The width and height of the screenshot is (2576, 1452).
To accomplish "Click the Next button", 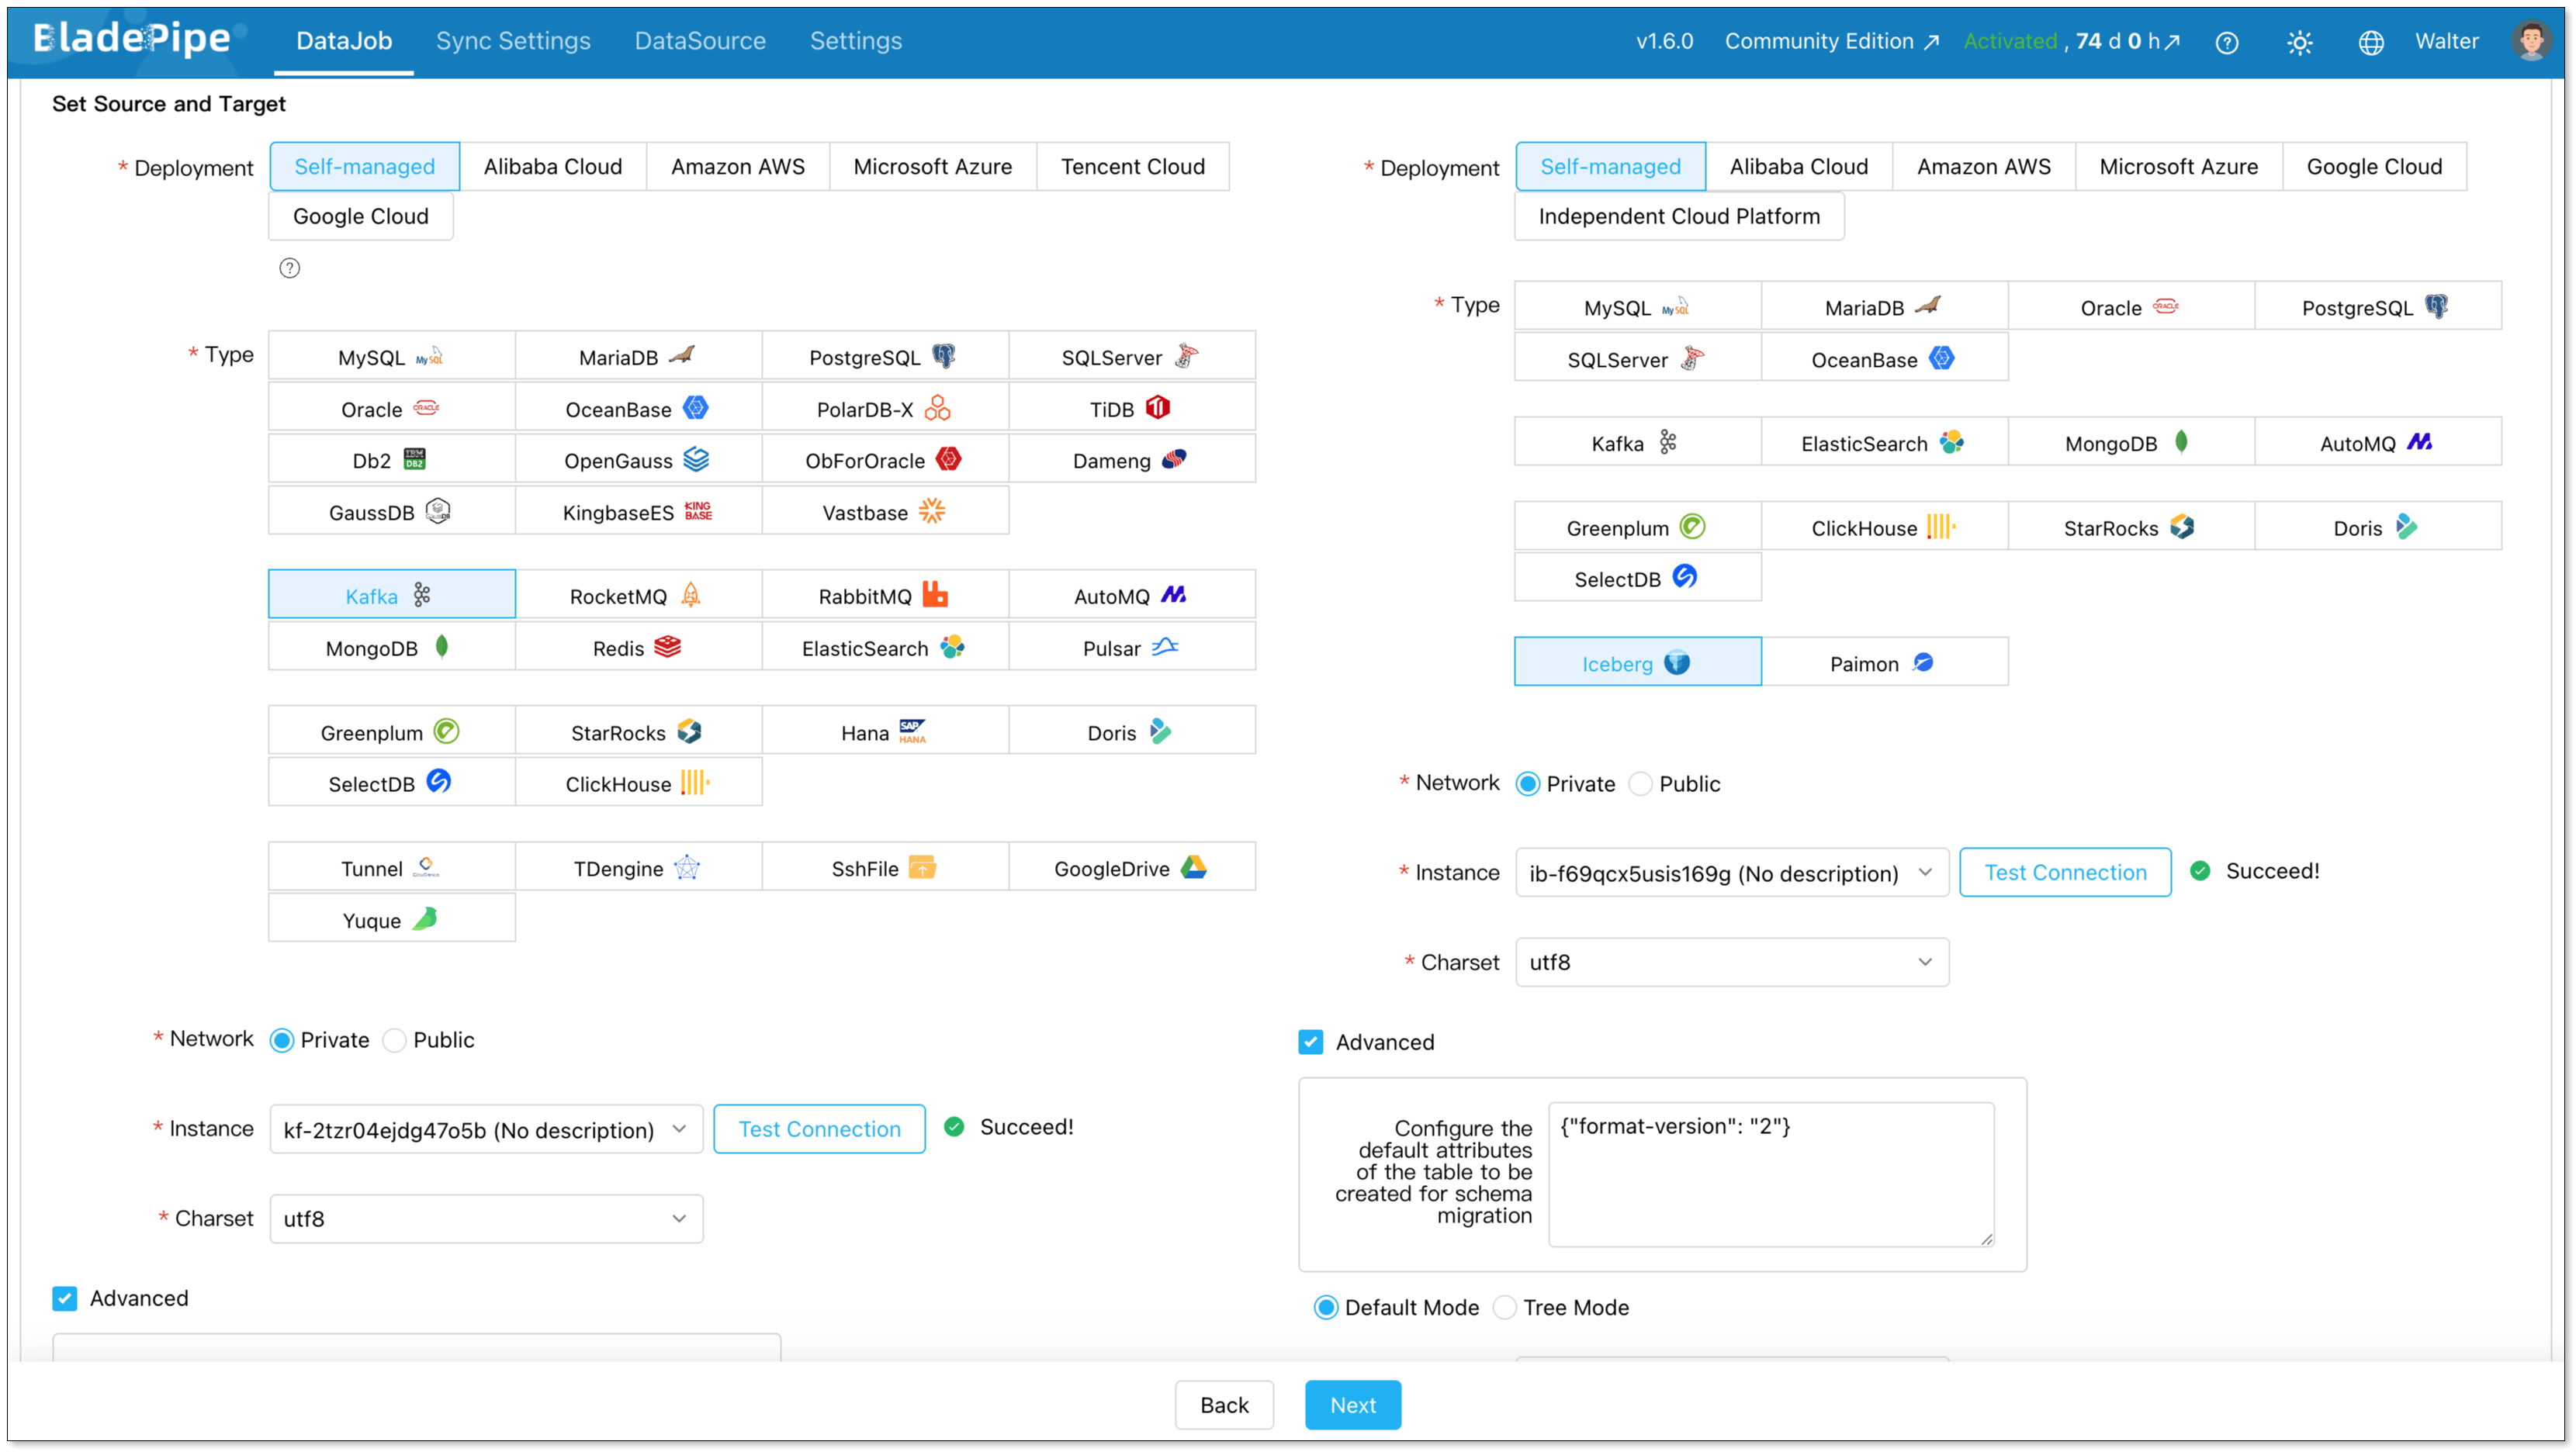I will click(x=1352, y=1404).
